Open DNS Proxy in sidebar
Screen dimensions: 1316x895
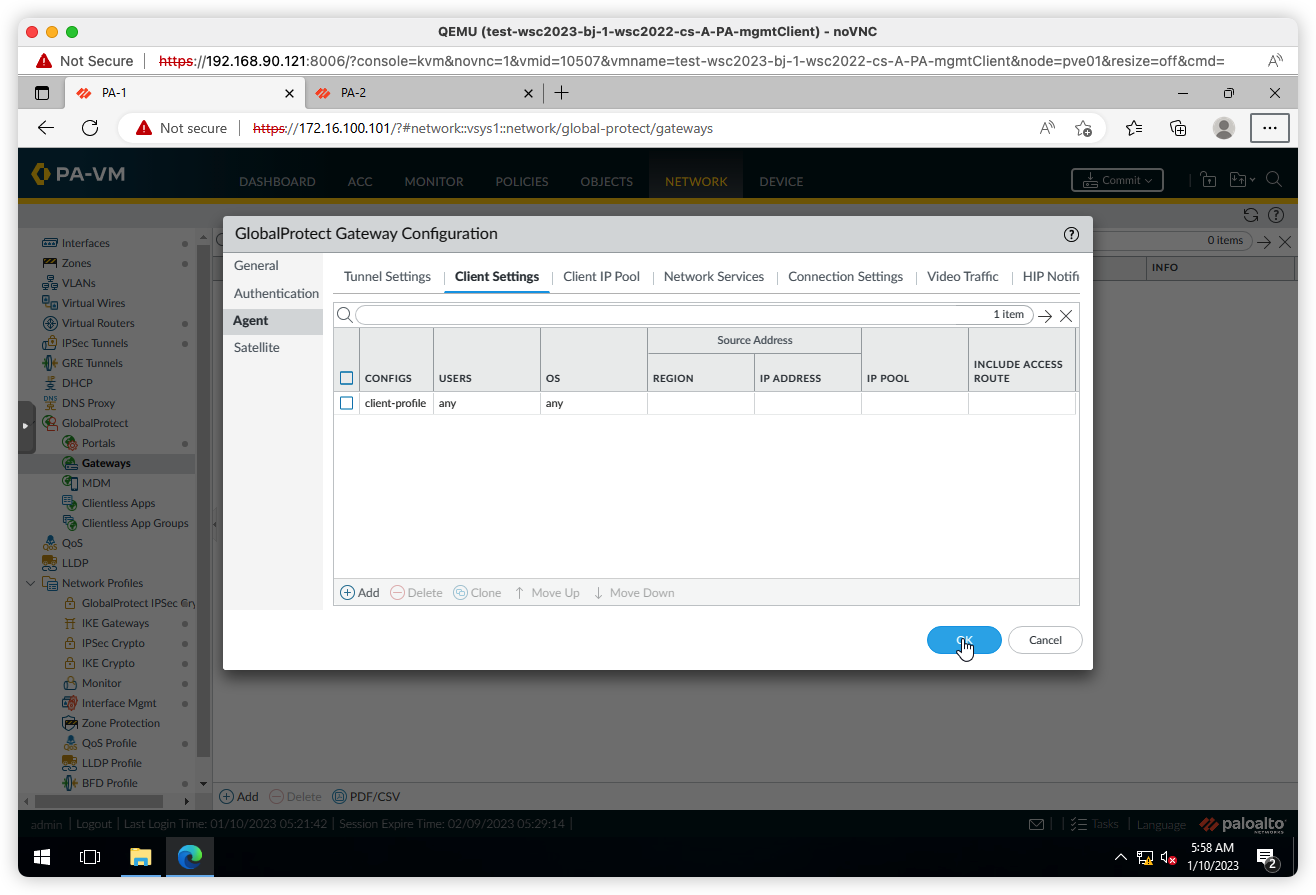(x=88, y=403)
